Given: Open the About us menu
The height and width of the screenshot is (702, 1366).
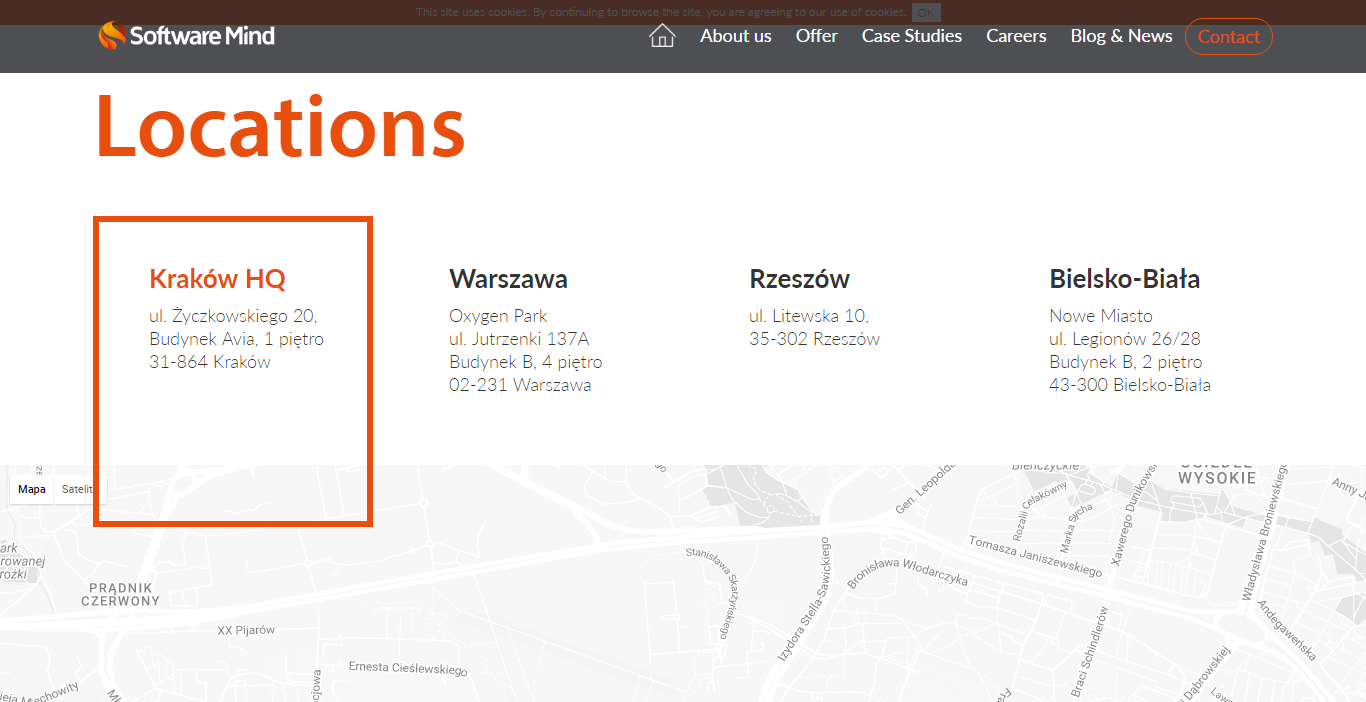Looking at the screenshot, I should [x=736, y=36].
